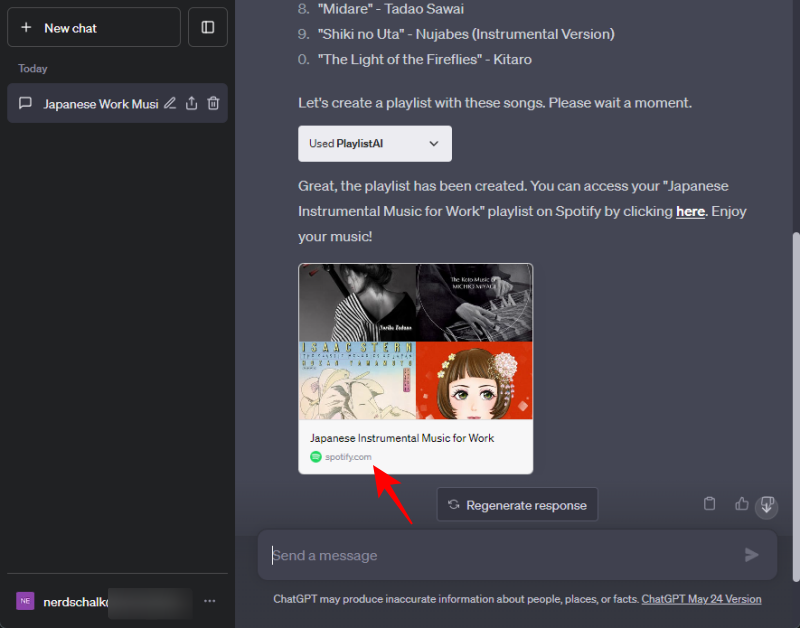Click the chat bubble icon beside the conversation title
The width and height of the screenshot is (800, 628).
[x=24, y=102]
